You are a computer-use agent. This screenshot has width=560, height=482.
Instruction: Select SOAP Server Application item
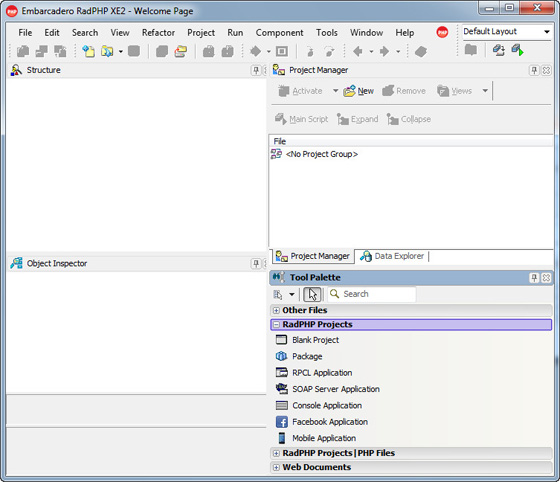coord(328,389)
